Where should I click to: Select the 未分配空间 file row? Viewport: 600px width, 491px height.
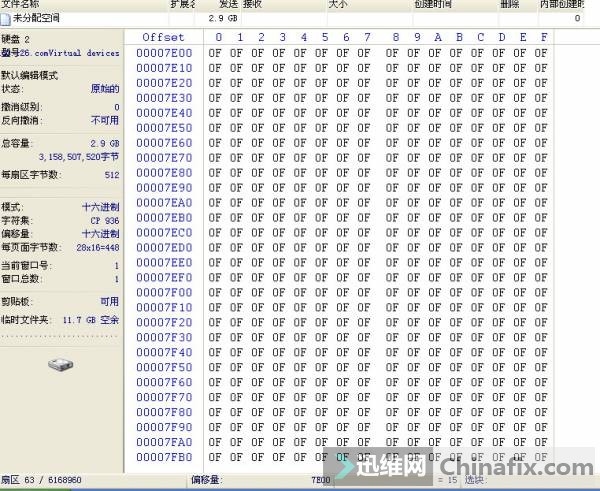pyautogui.click(x=292, y=18)
